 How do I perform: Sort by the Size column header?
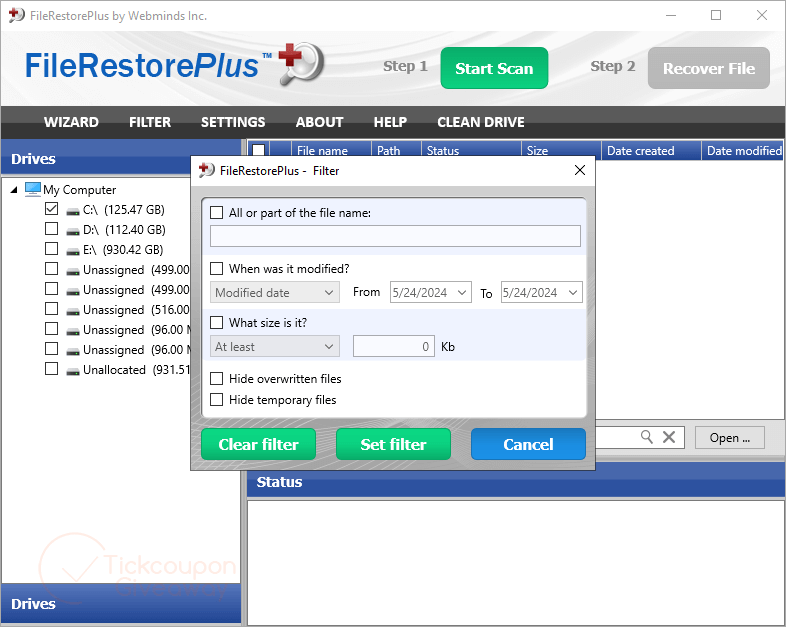561,150
